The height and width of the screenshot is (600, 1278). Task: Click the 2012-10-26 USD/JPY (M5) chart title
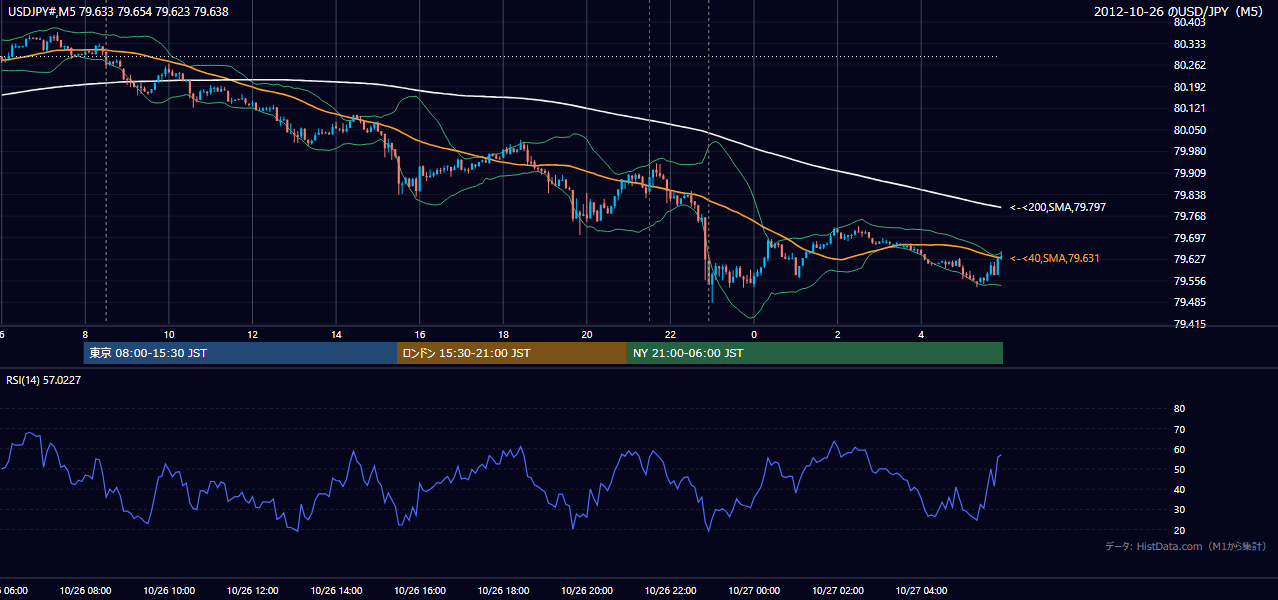[1180, 12]
